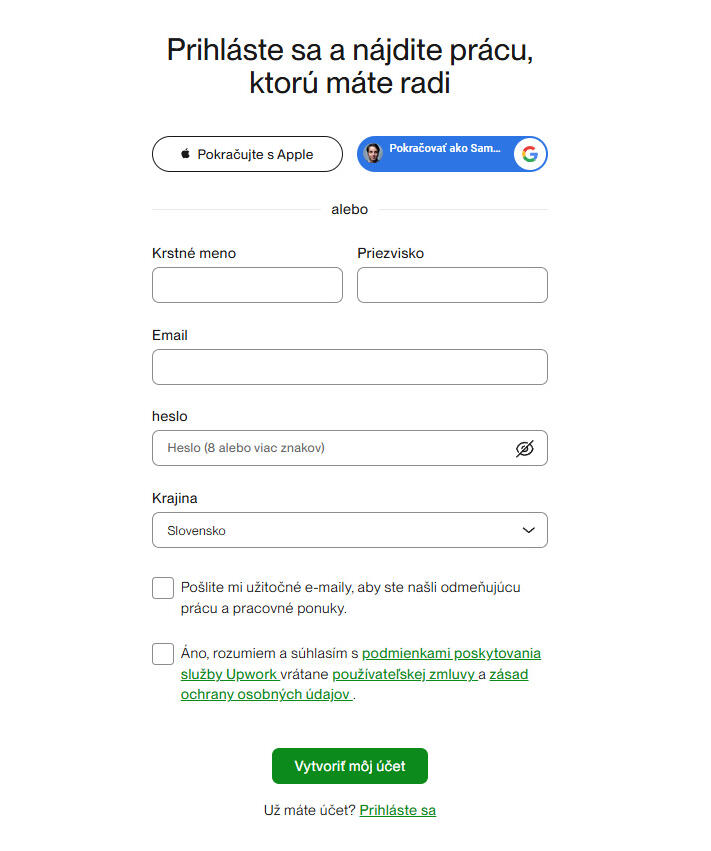
Task: Open the Prihláste sa login link
Action: [x=397, y=811]
